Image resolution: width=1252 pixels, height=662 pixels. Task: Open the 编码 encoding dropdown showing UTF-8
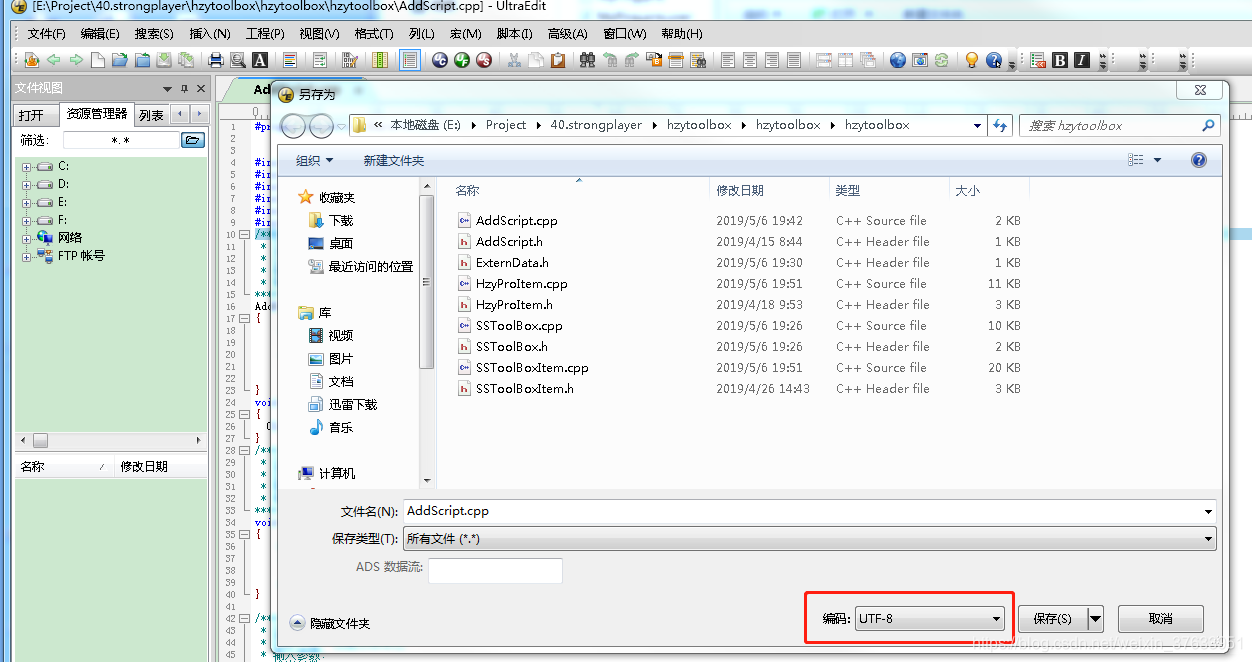[x=929, y=618]
